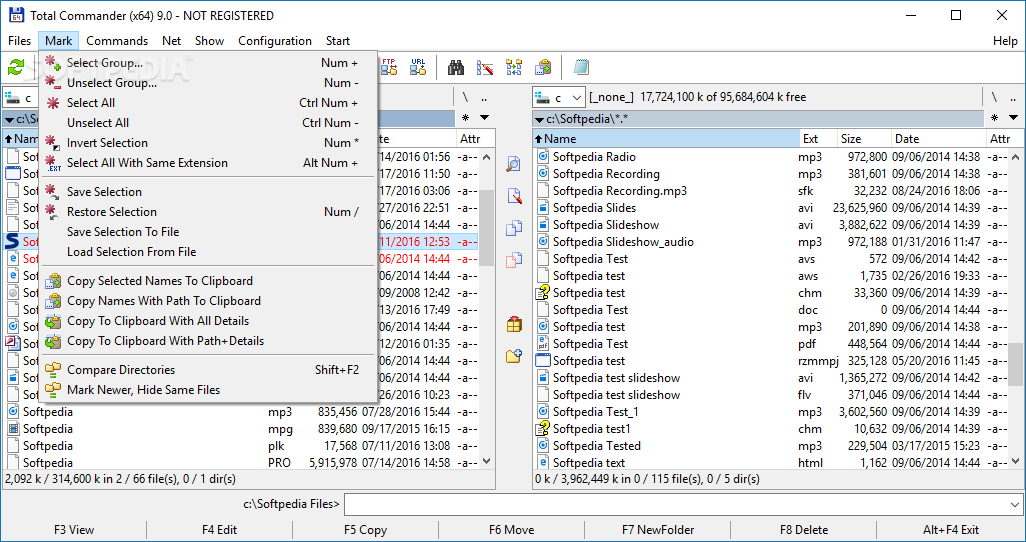
Task: Select Softpedia Slideshow_audio file row
Action: click(770, 242)
